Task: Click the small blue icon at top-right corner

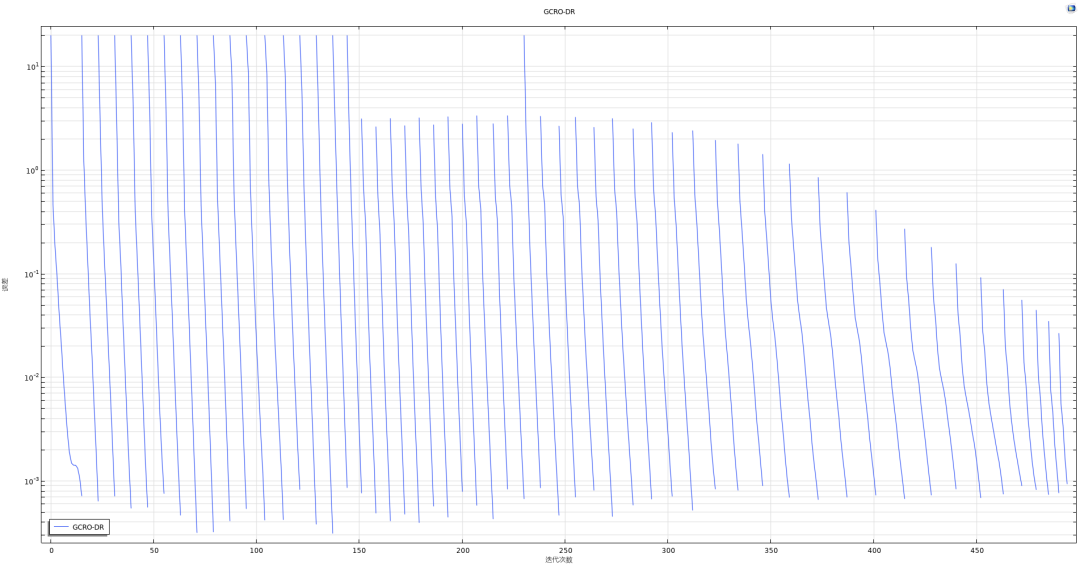Action: [1072, 8]
